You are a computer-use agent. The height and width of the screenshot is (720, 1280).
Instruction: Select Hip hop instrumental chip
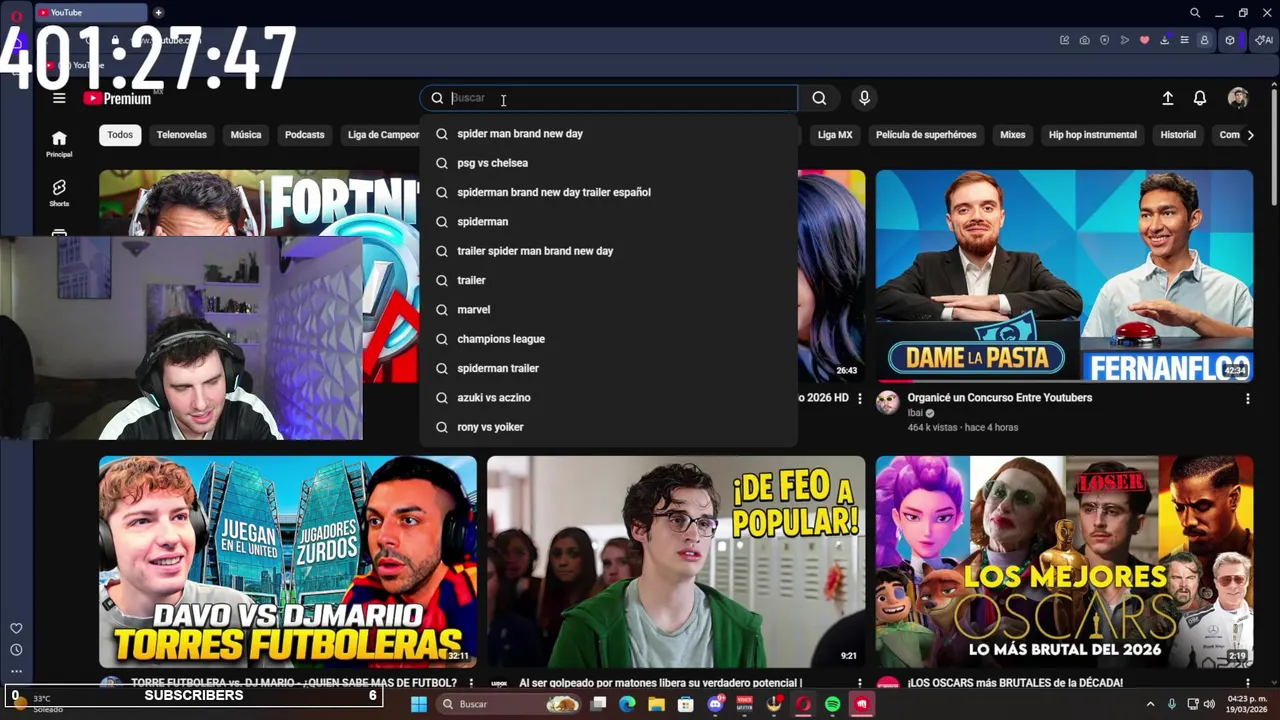coord(1092,135)
